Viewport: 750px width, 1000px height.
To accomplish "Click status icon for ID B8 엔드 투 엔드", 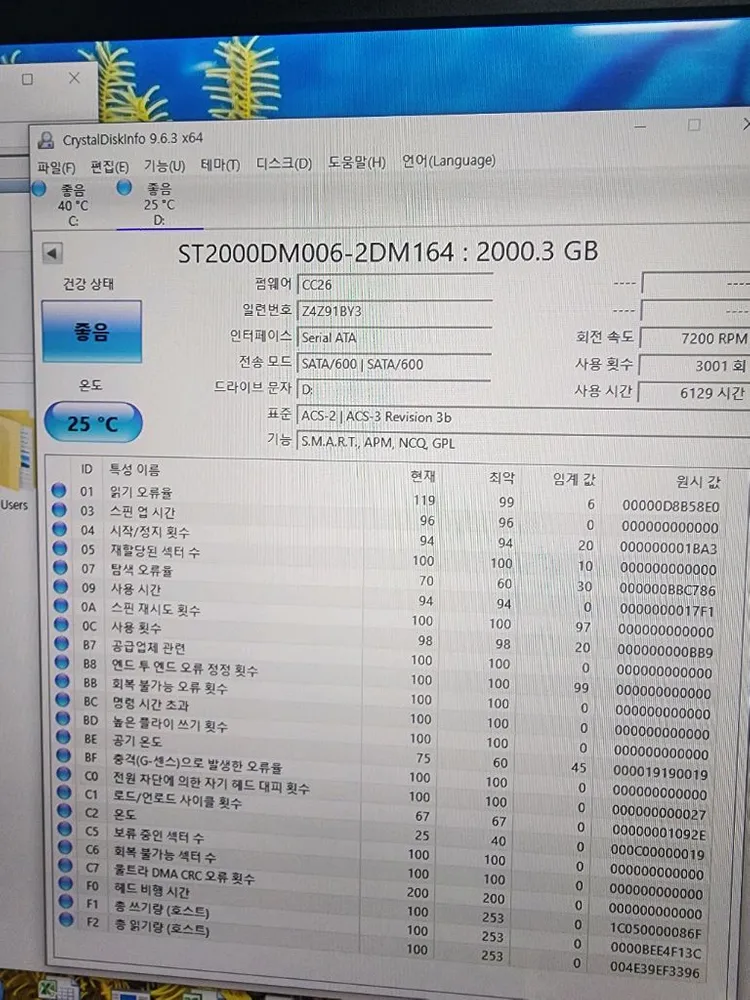I will point(62,662).
